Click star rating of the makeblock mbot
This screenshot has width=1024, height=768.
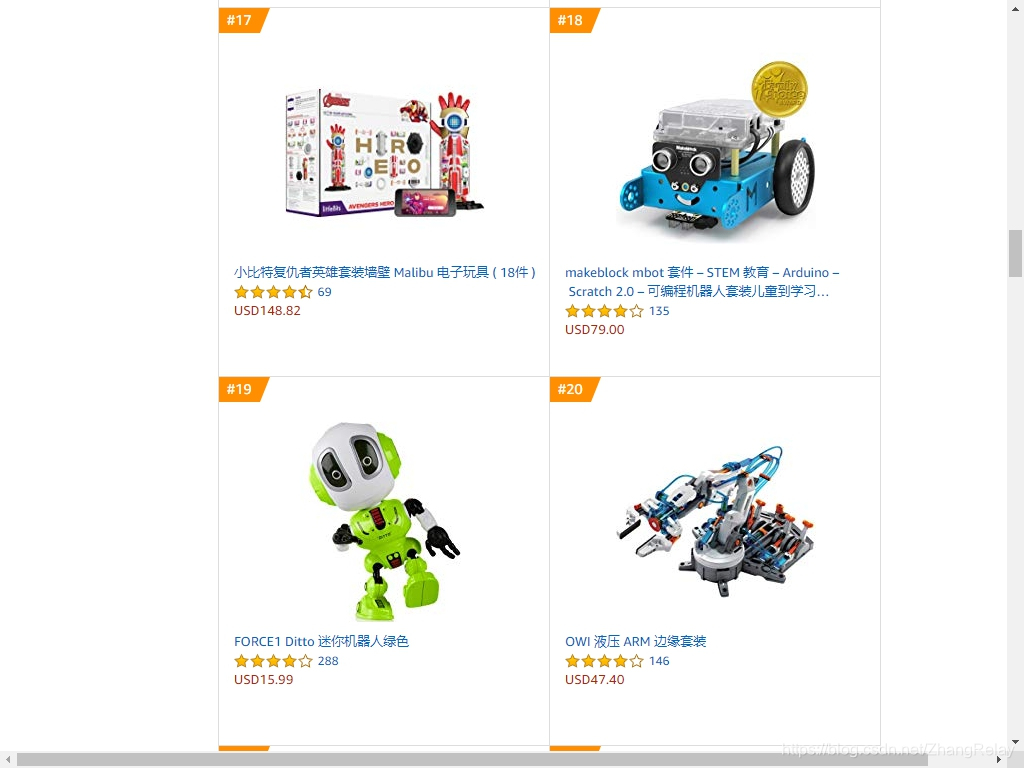(x=605, y=311)
